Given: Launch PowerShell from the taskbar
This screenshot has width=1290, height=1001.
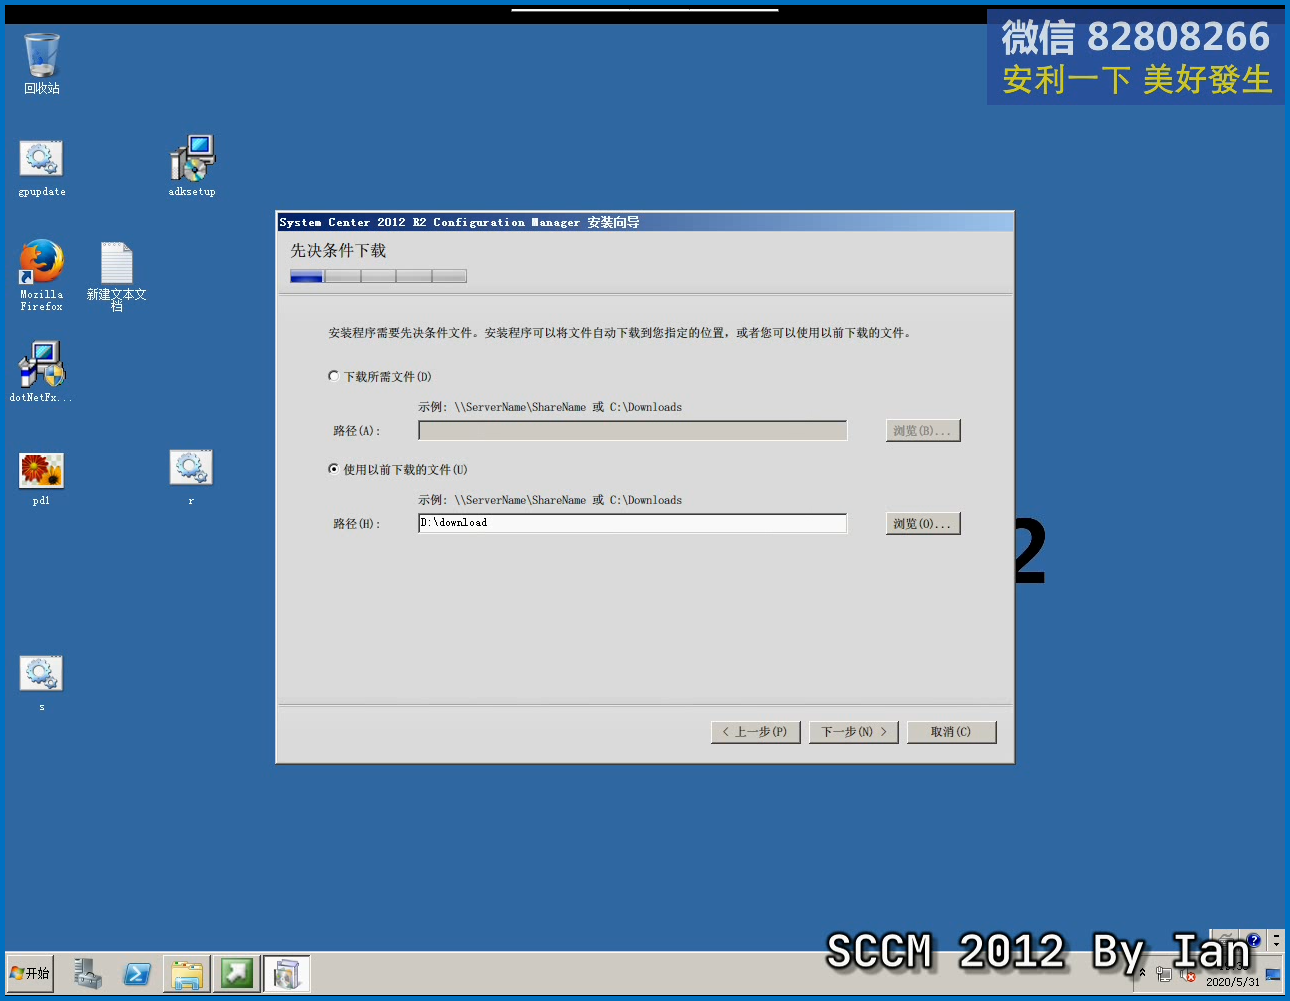Looking at the screenshot, I should click(137, 973).
